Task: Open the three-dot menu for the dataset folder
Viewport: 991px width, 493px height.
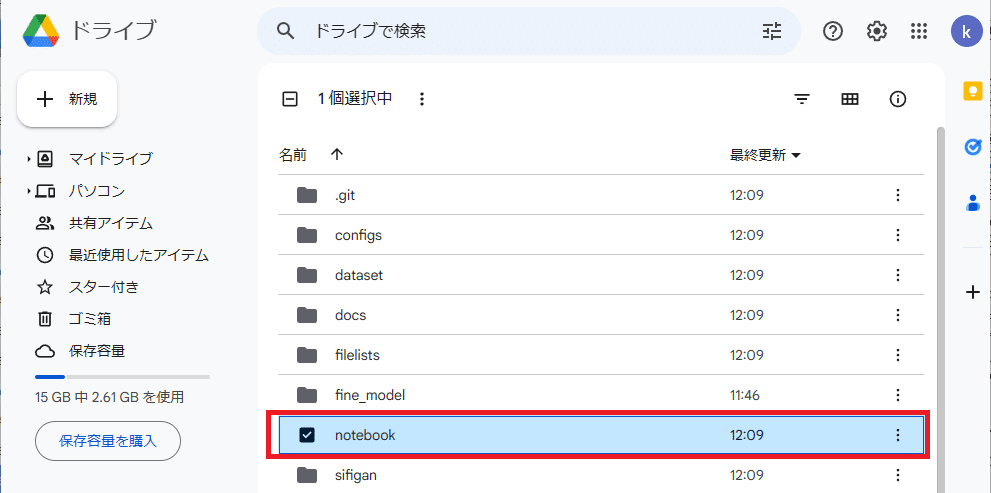Action: 897,276
